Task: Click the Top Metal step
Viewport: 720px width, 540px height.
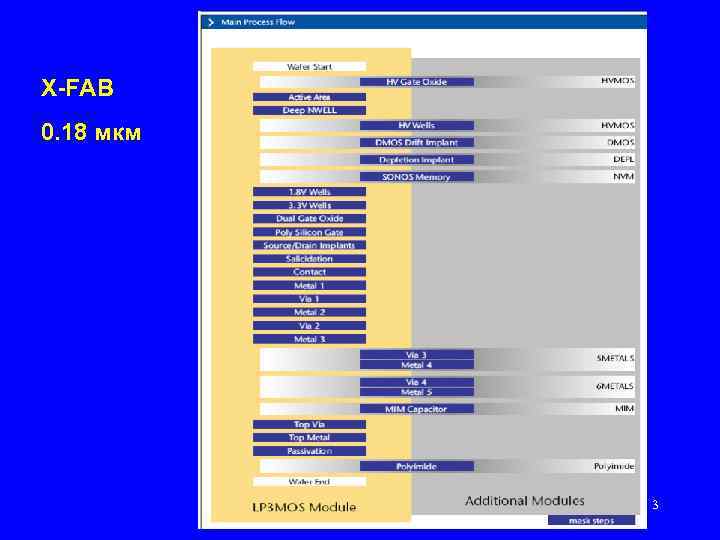Action: pyautogui.click(x=309, y=438)
